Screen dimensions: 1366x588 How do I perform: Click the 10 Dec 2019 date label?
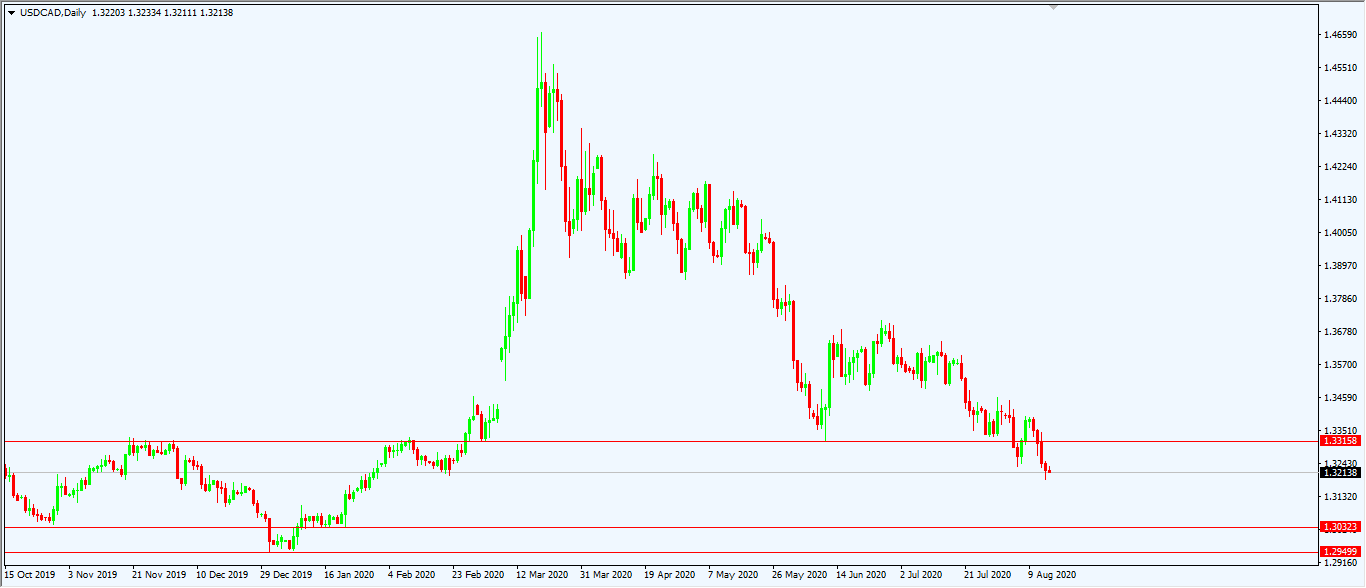222,575
